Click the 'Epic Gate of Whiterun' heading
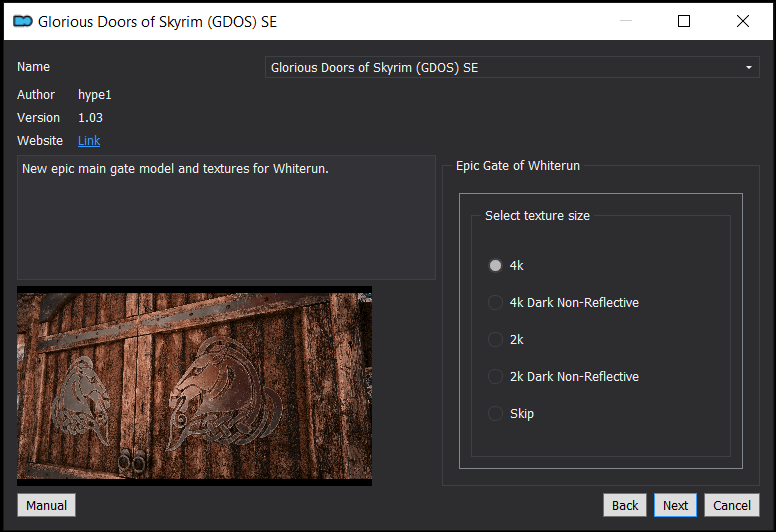The height and width of the screenshot is (532, 776). point(518,166)
